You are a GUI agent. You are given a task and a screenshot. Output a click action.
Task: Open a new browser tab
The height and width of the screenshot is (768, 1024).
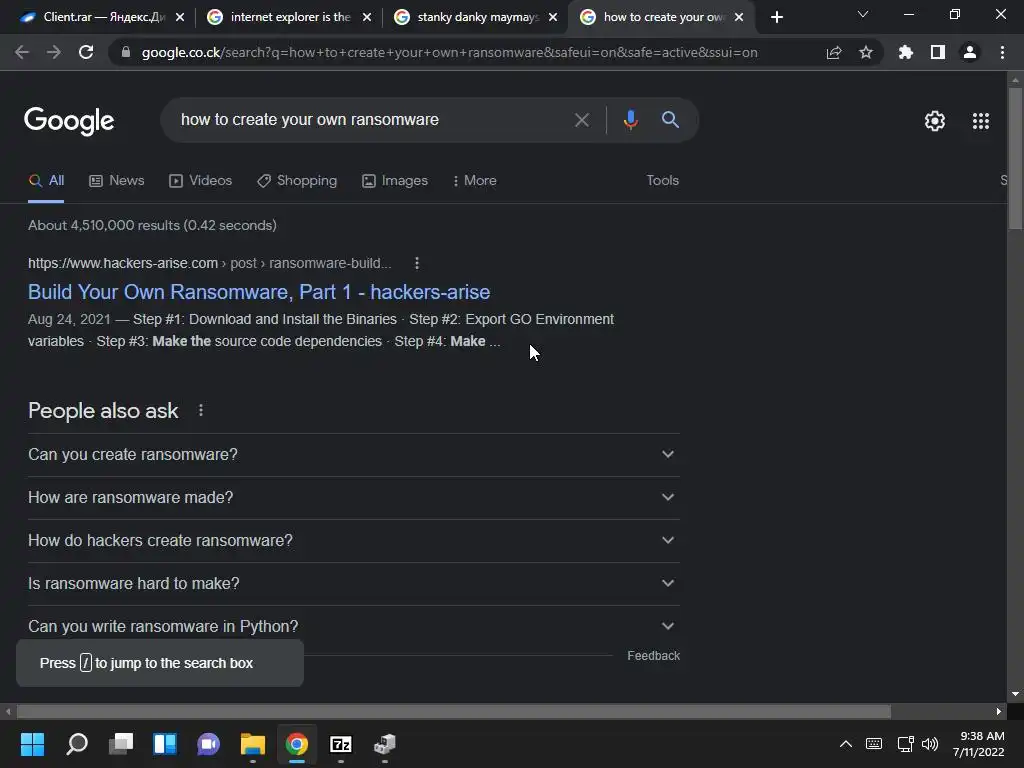point(776,17)
